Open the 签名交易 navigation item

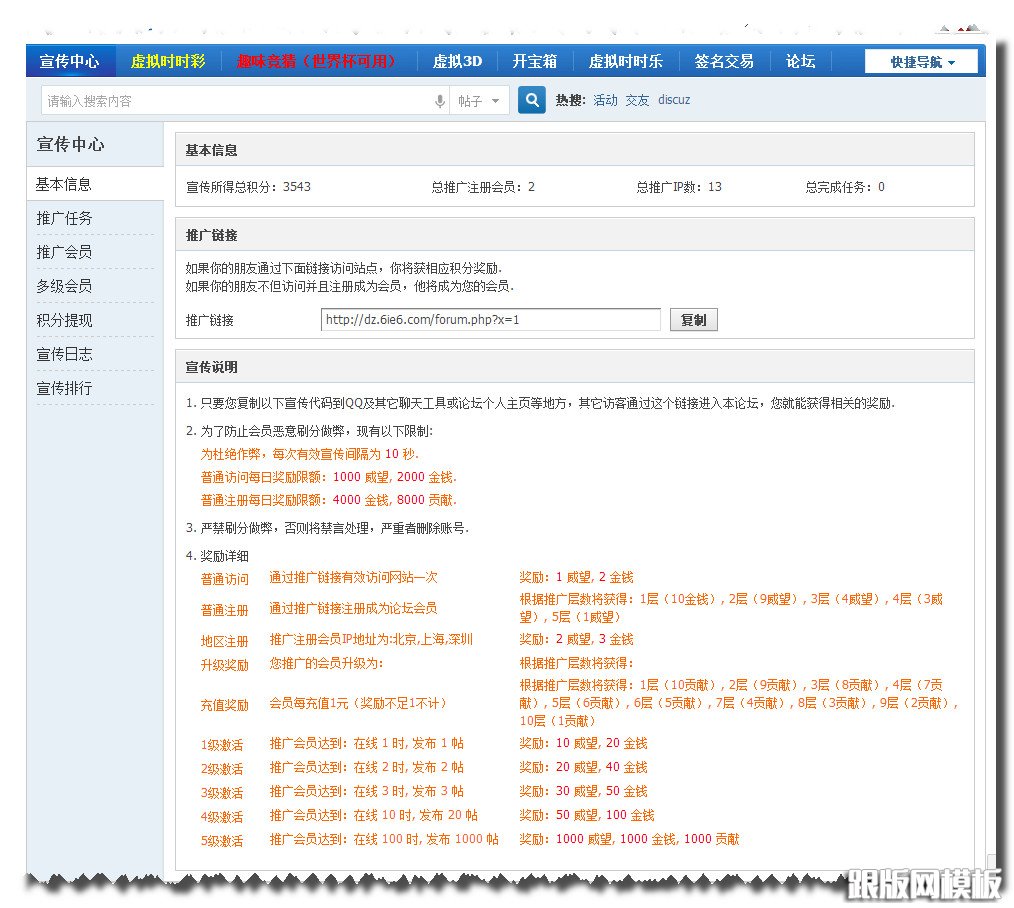click(724, 61)
